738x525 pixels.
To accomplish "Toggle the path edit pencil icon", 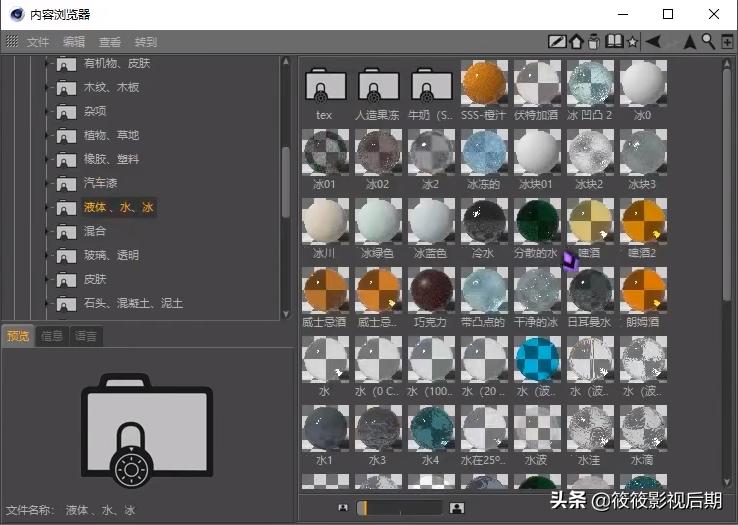I will [x=557, y=42].
